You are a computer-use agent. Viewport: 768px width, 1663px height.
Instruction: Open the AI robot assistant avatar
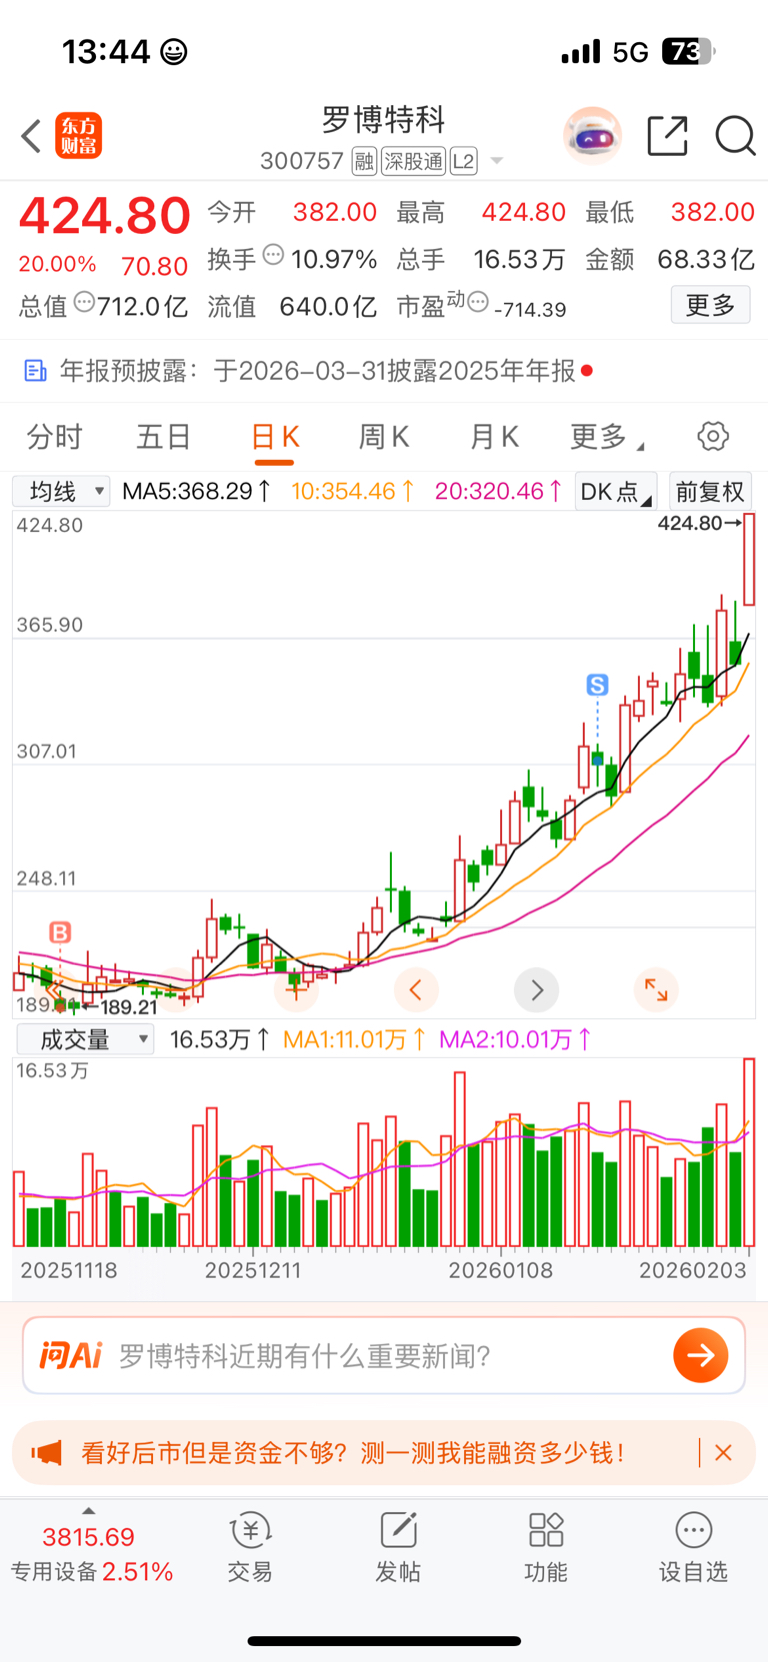593,136
